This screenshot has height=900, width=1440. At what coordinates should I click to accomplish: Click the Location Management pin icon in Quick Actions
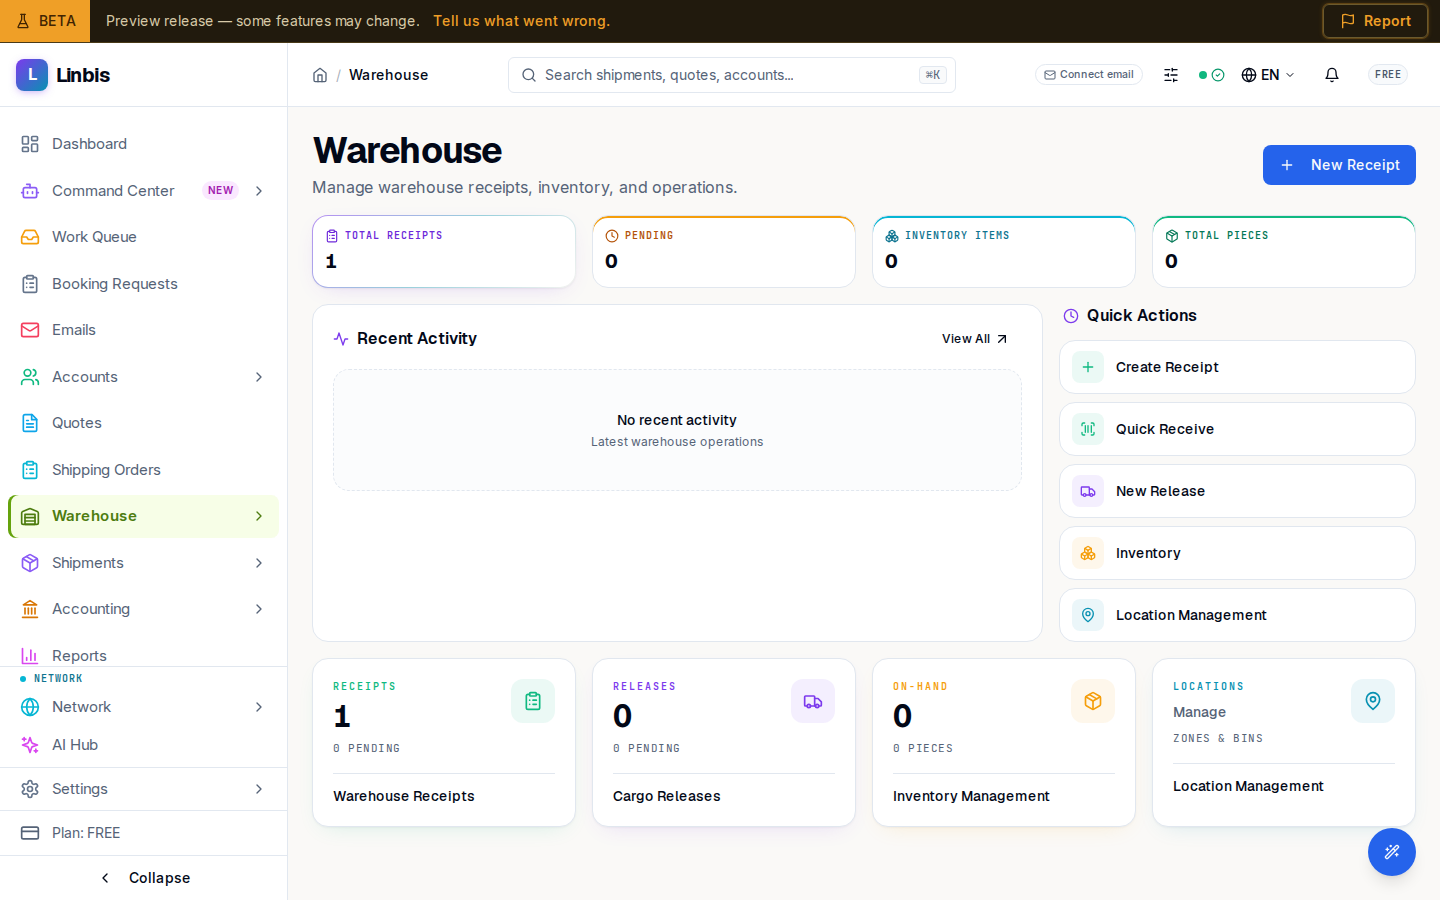[1088, 615]
